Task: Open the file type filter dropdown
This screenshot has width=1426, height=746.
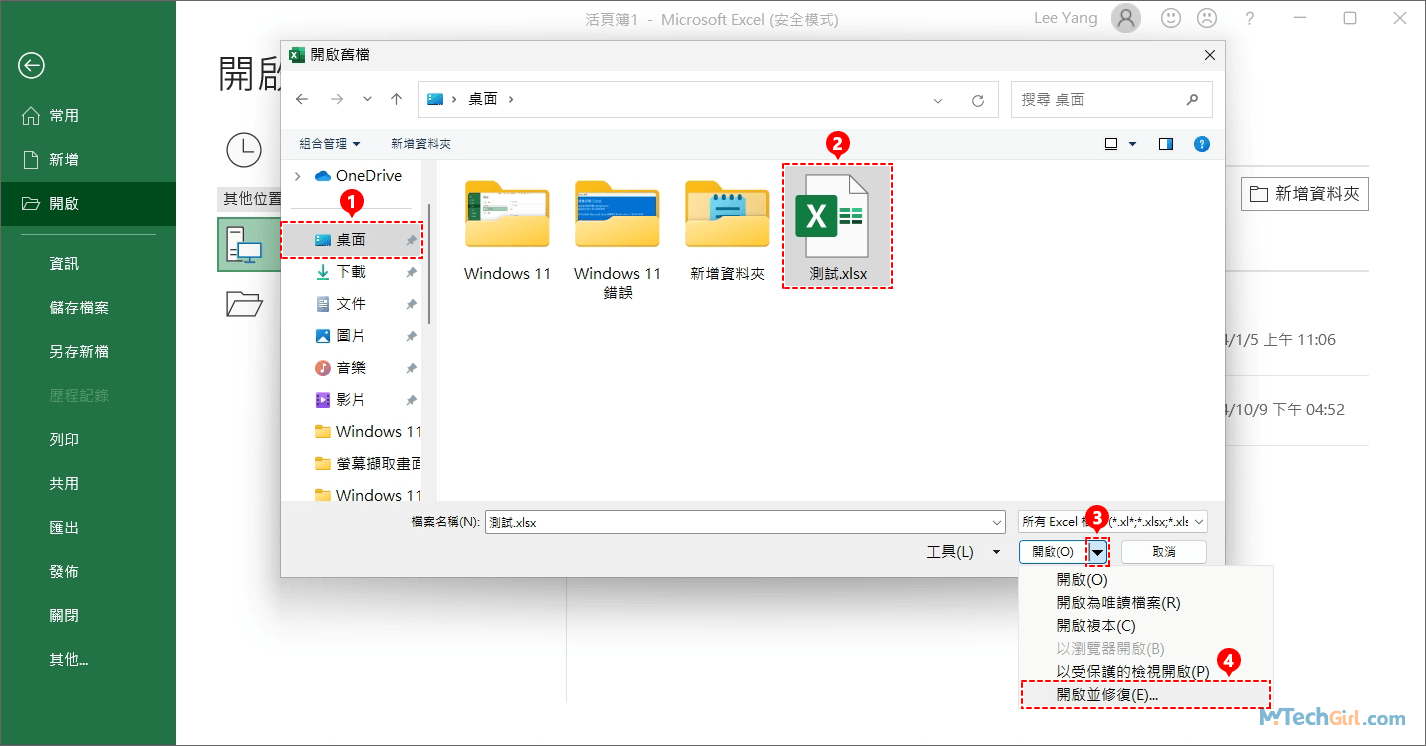Action: click(1112, 521)
